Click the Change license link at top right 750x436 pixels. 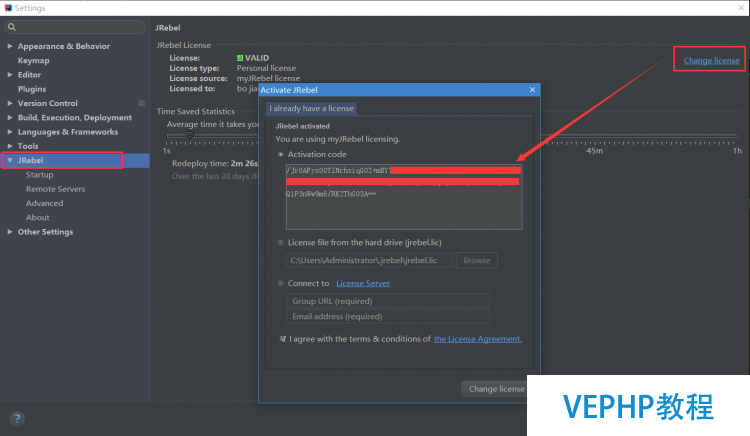coord(711,60)
